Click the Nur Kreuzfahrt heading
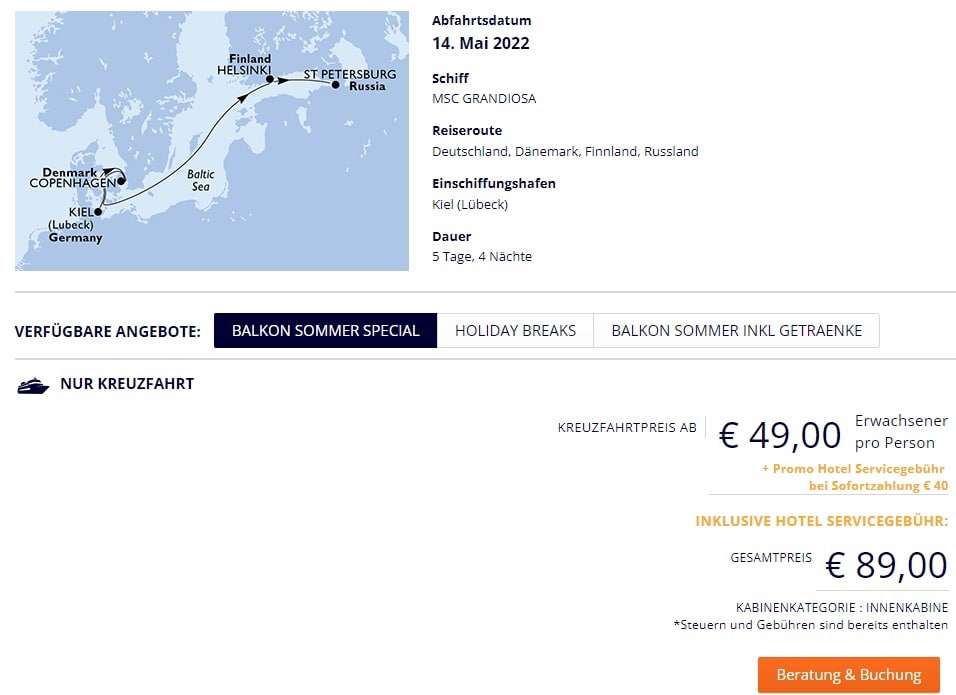956x695 pixels. tap(127, 384)
